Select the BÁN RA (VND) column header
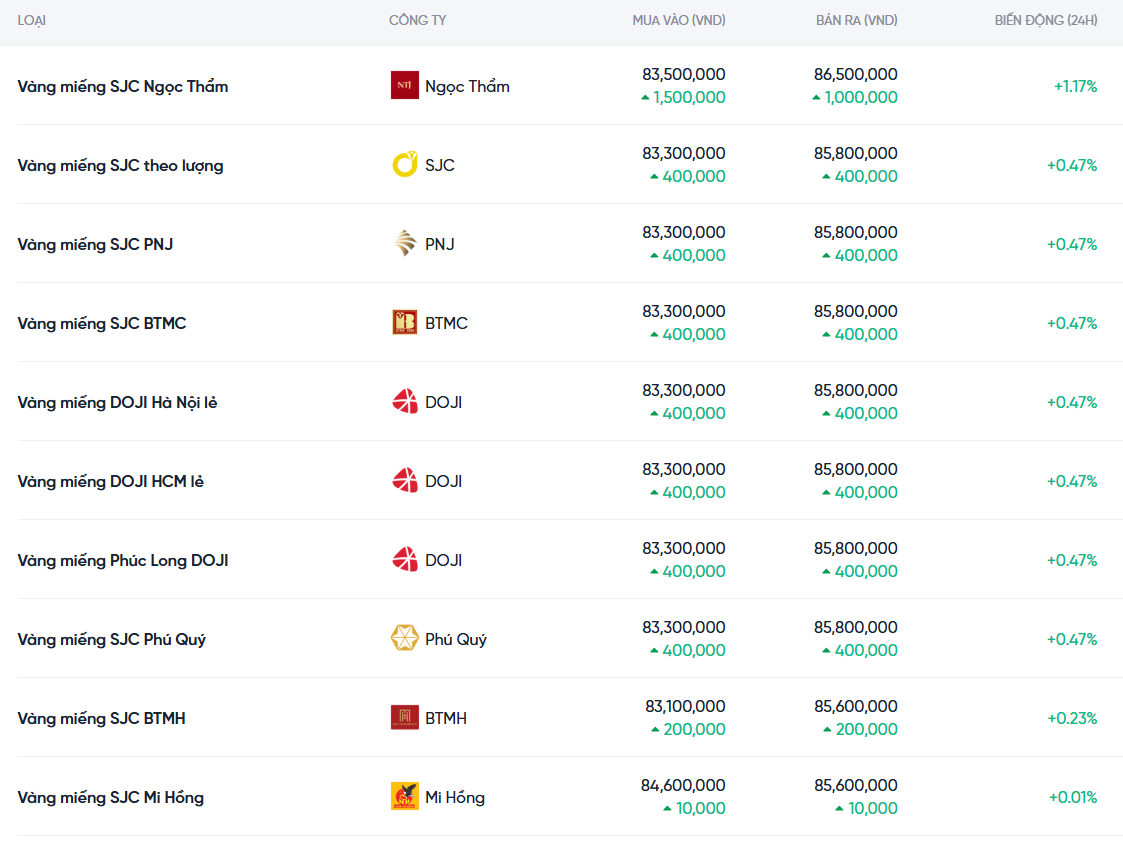 point(857,21)
